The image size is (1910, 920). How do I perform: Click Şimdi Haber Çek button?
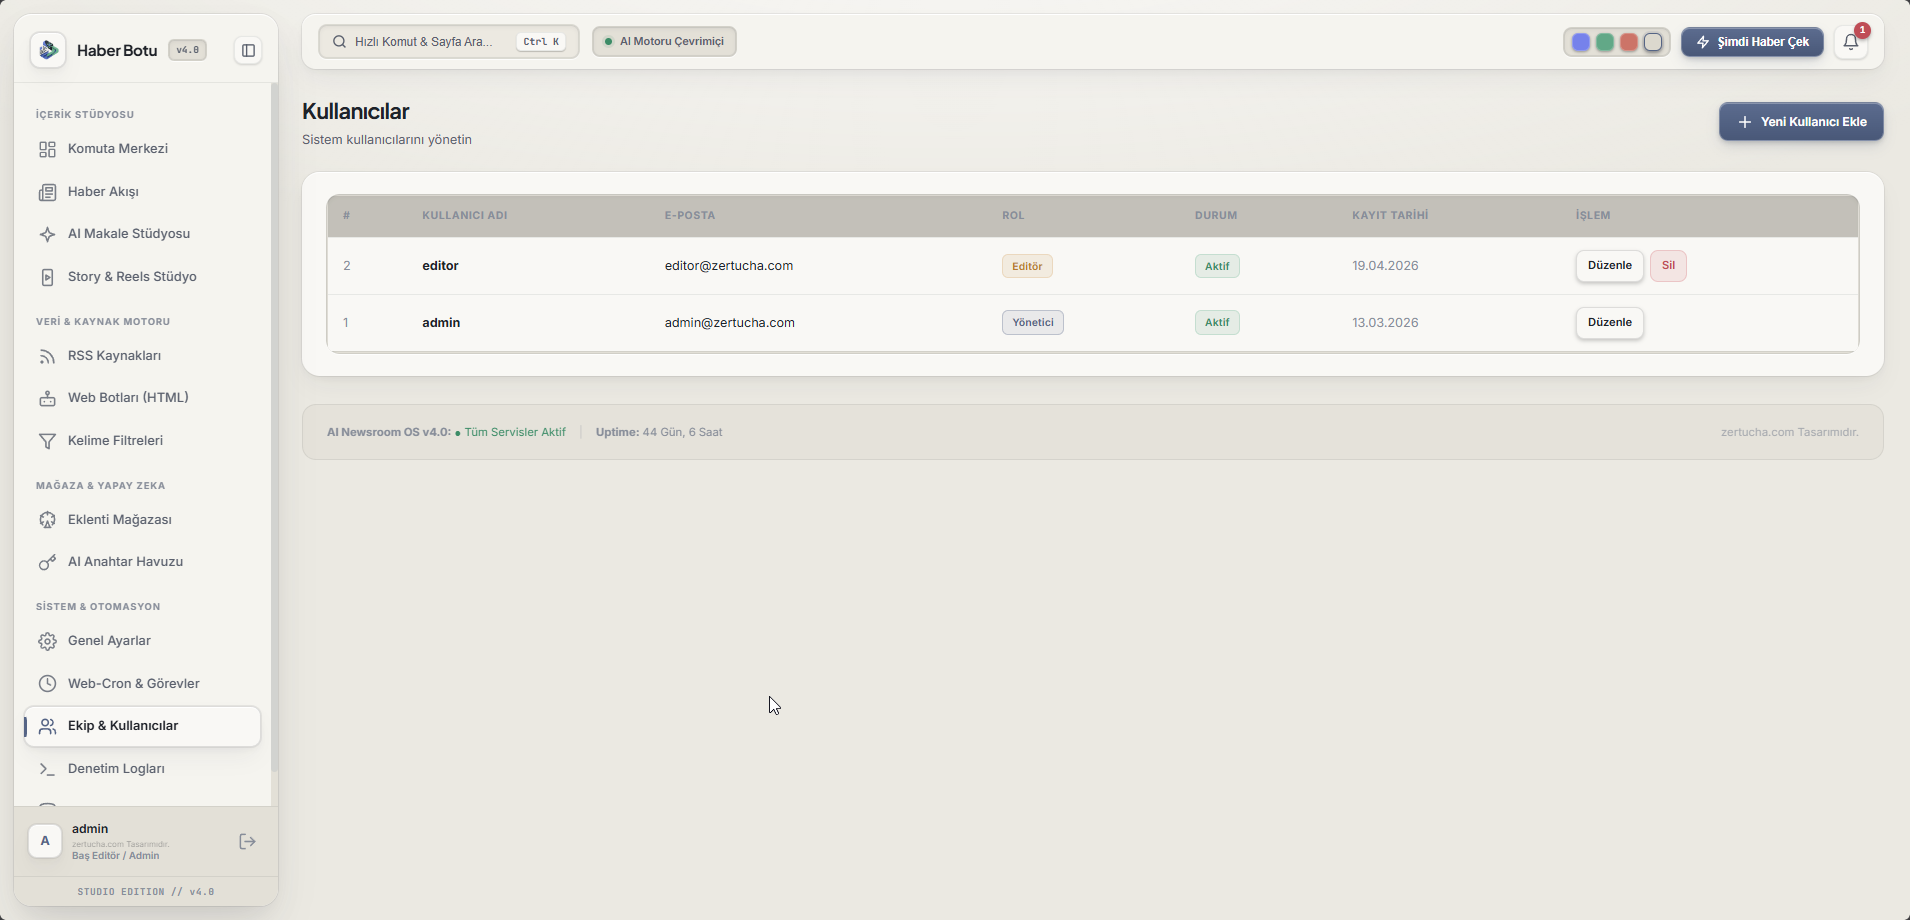coord(1752,42)
